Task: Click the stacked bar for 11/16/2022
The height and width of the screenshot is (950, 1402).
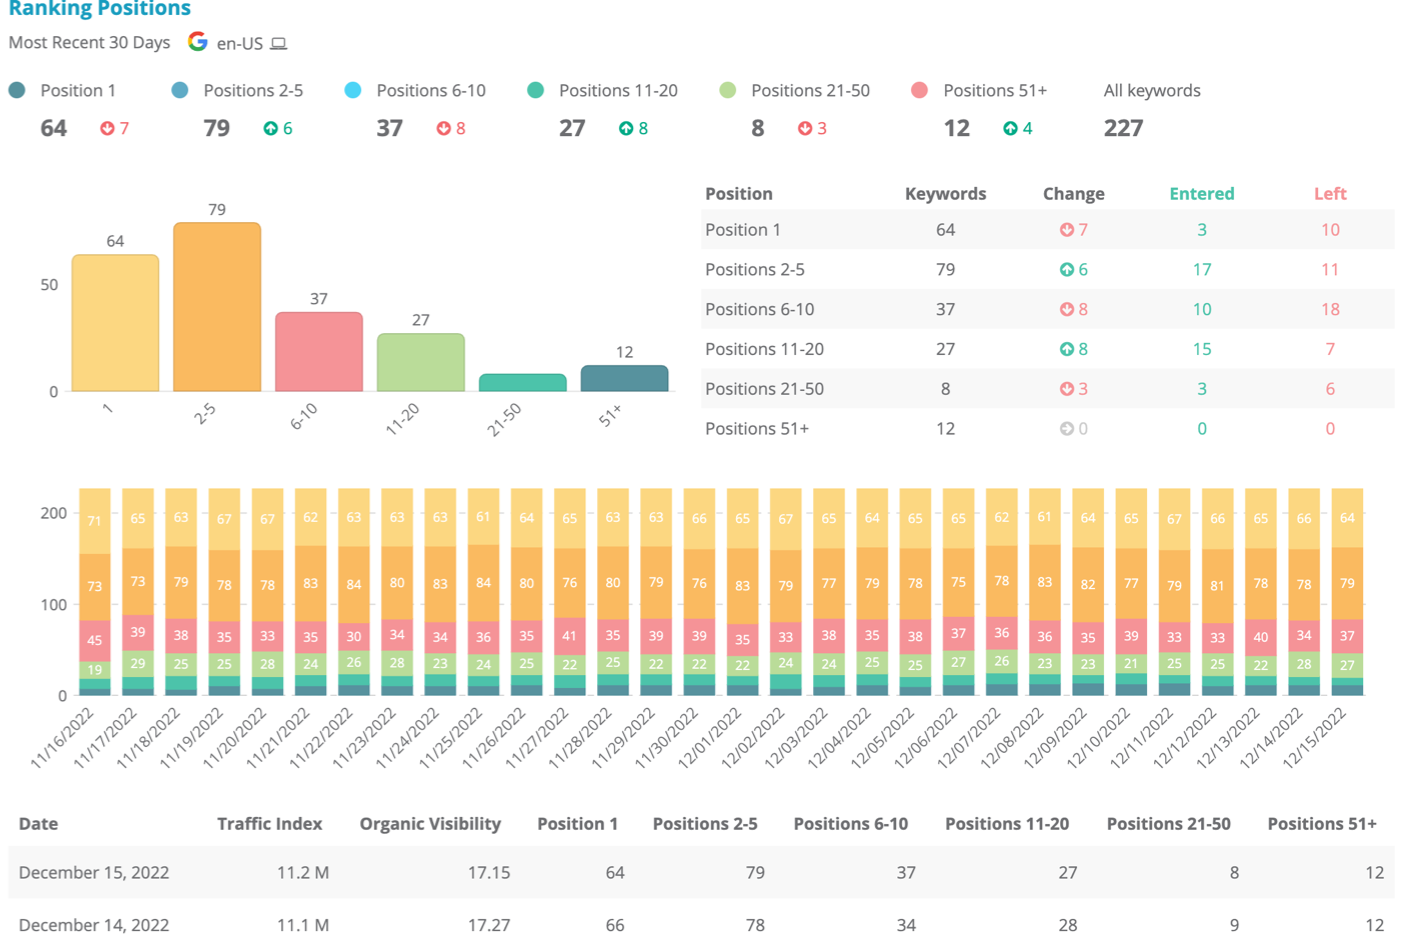Action: pyautogui.click(x=95, y=590)
